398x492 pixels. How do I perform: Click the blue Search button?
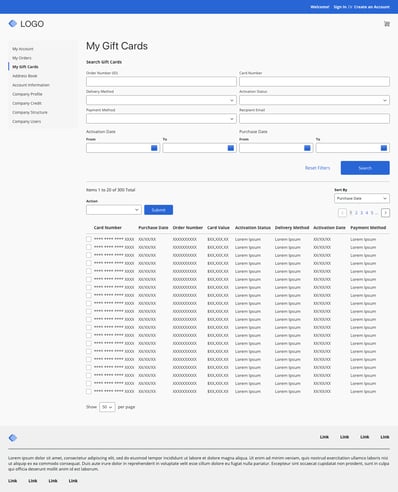[365, 168]
